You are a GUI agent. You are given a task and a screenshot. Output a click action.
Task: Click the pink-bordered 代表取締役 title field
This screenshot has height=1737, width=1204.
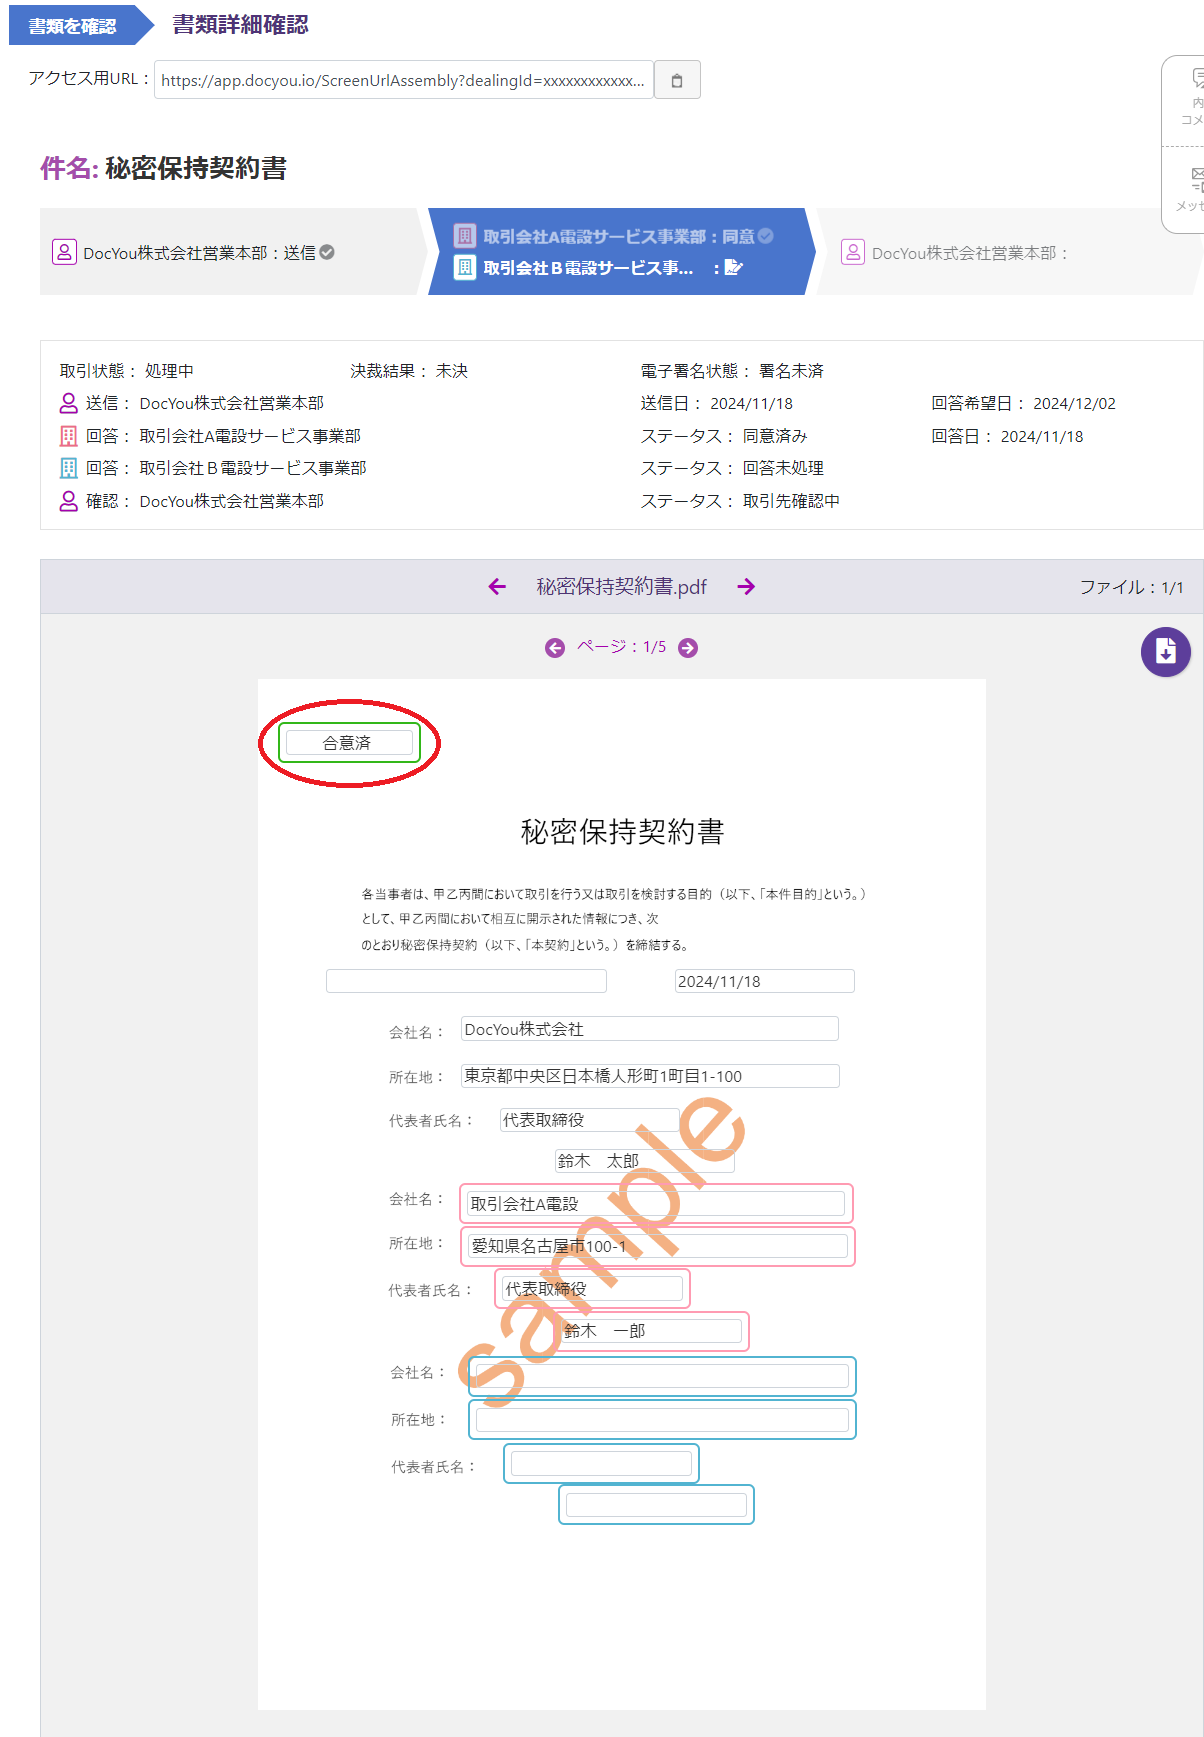[593, 1289]
